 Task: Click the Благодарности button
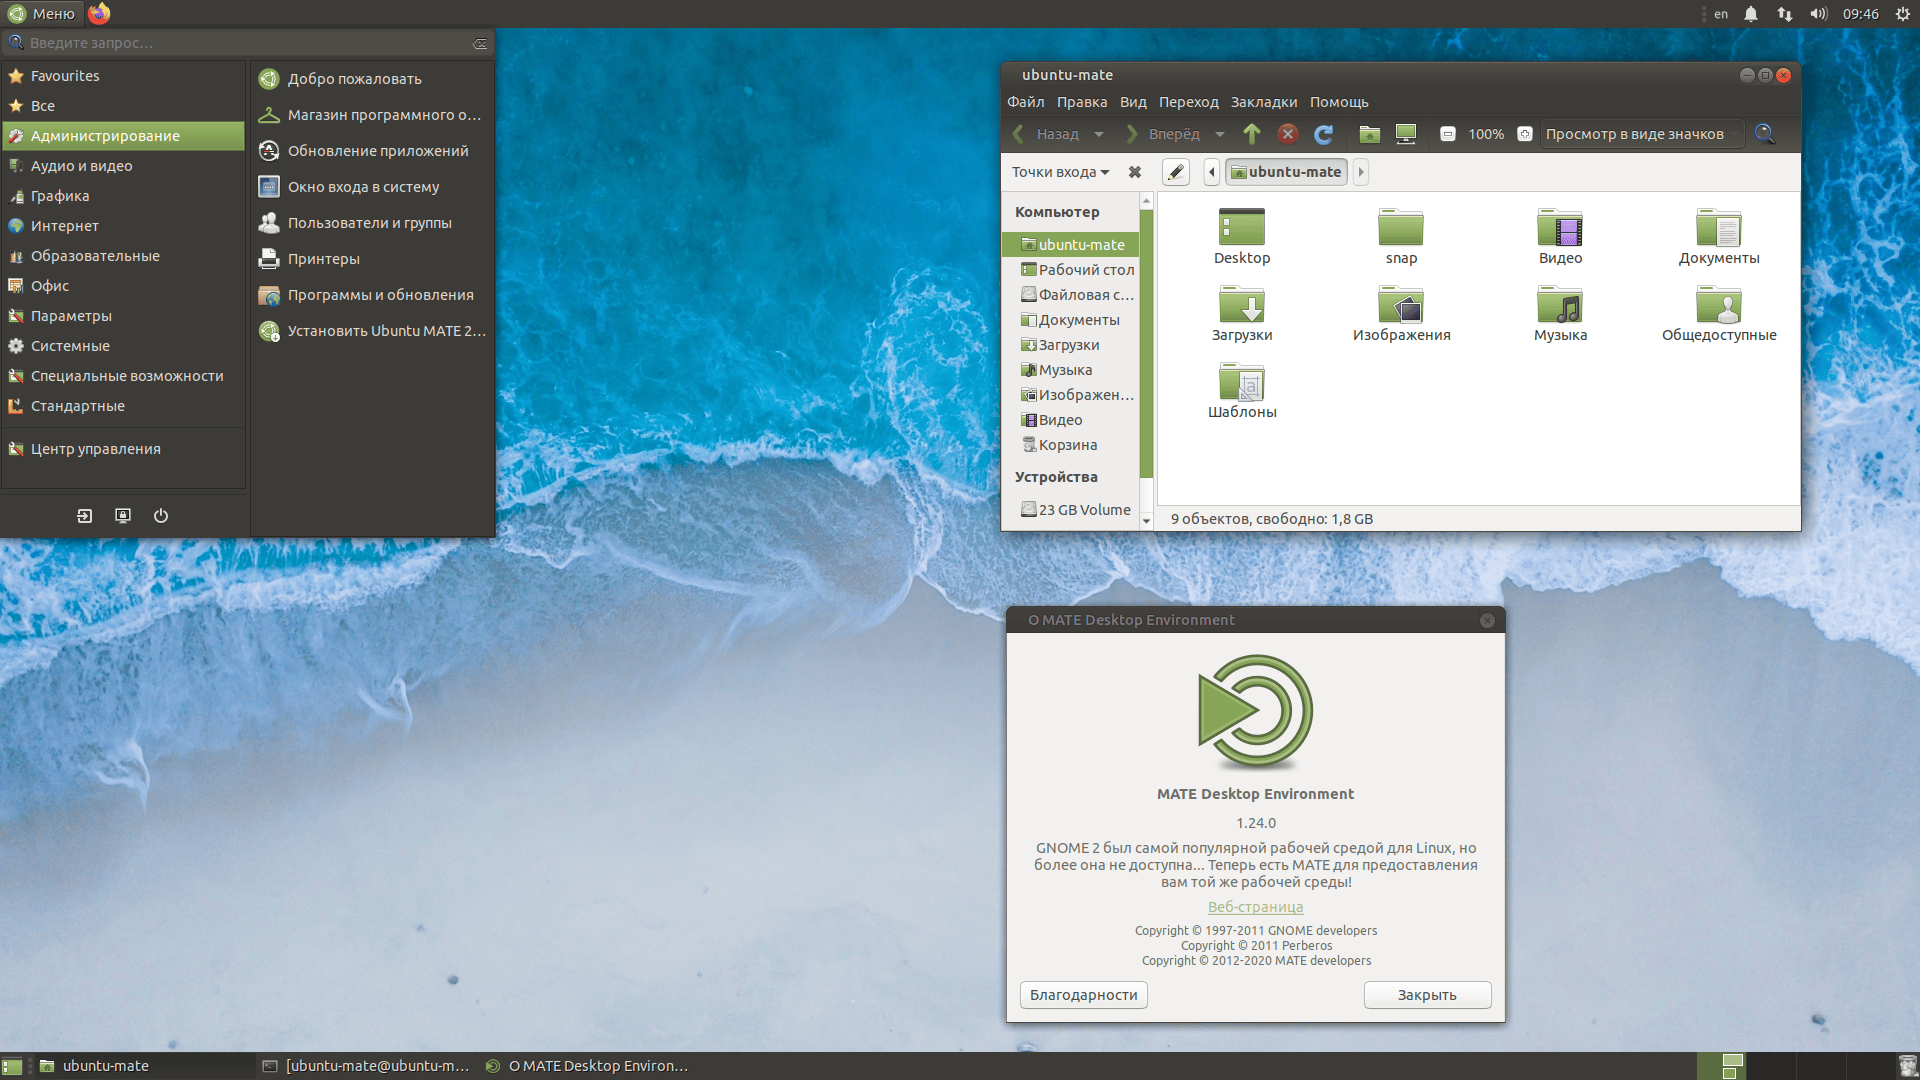tap(1084, 995)
